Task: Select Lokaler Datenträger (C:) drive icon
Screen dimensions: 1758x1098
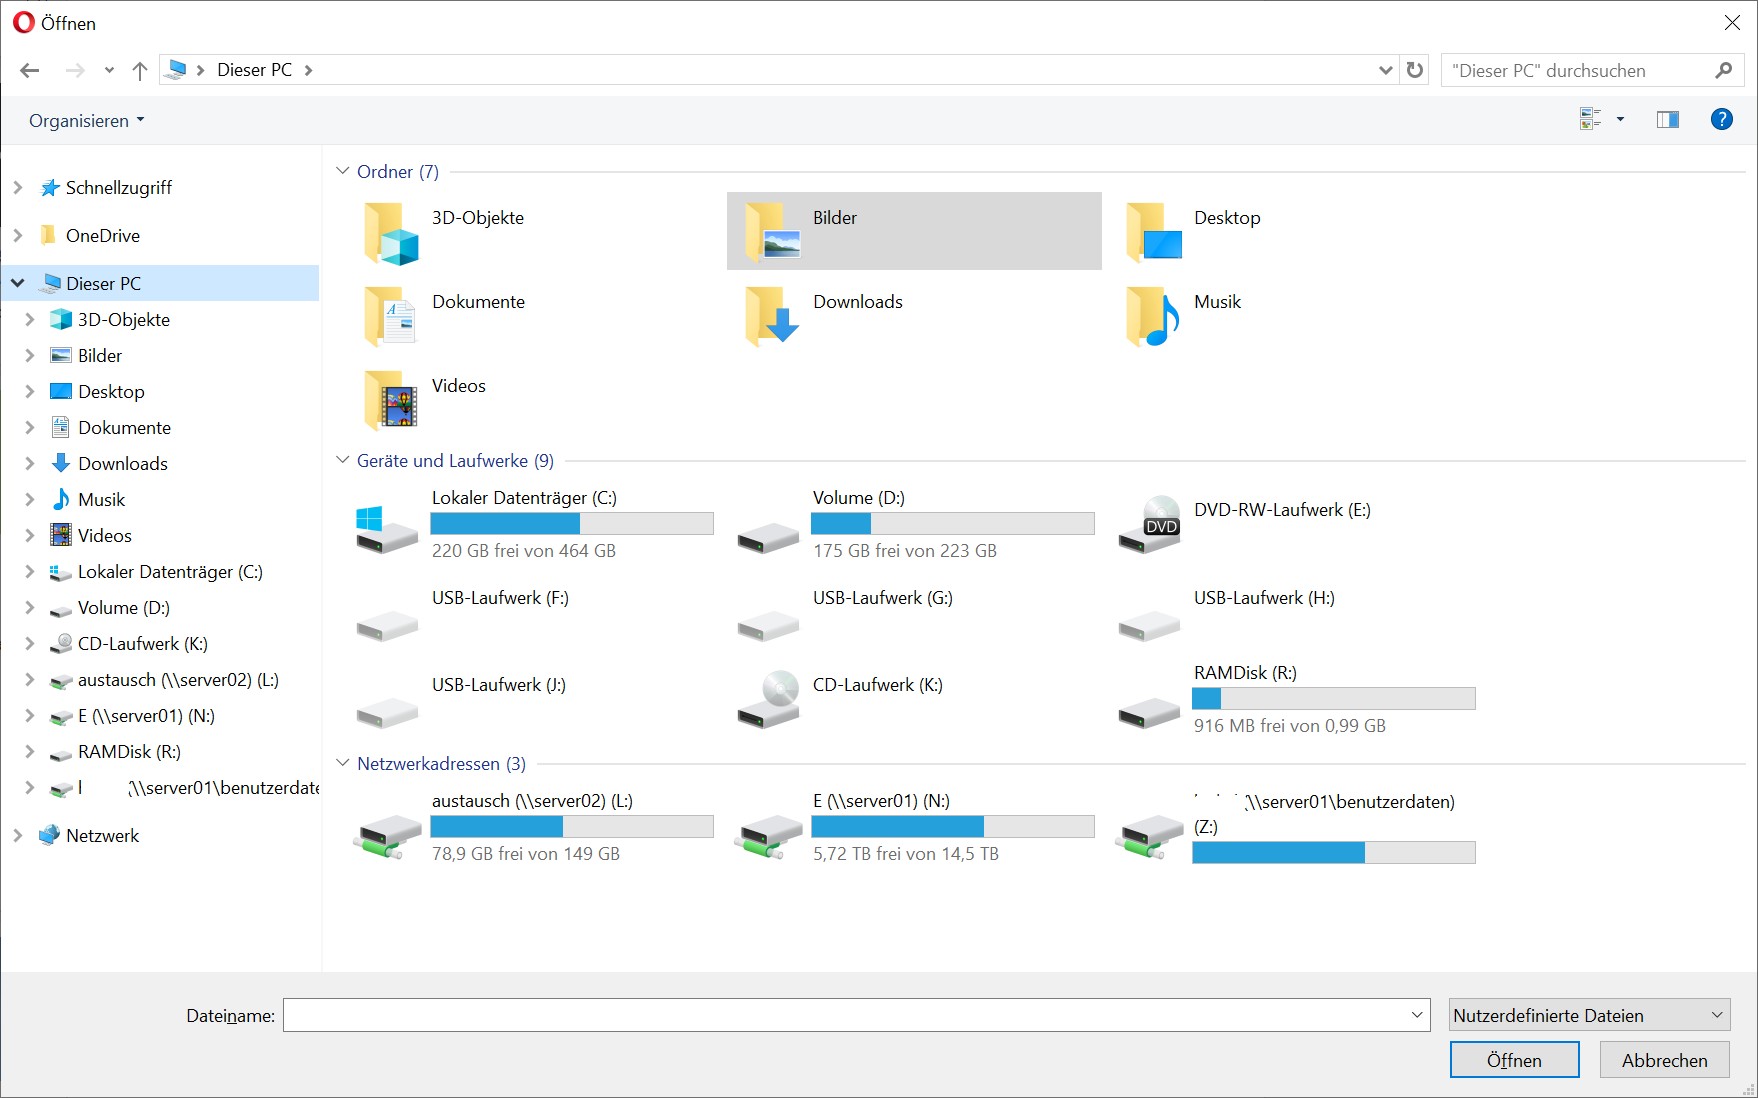Action: pyautogui.click(x=386, y=529)
